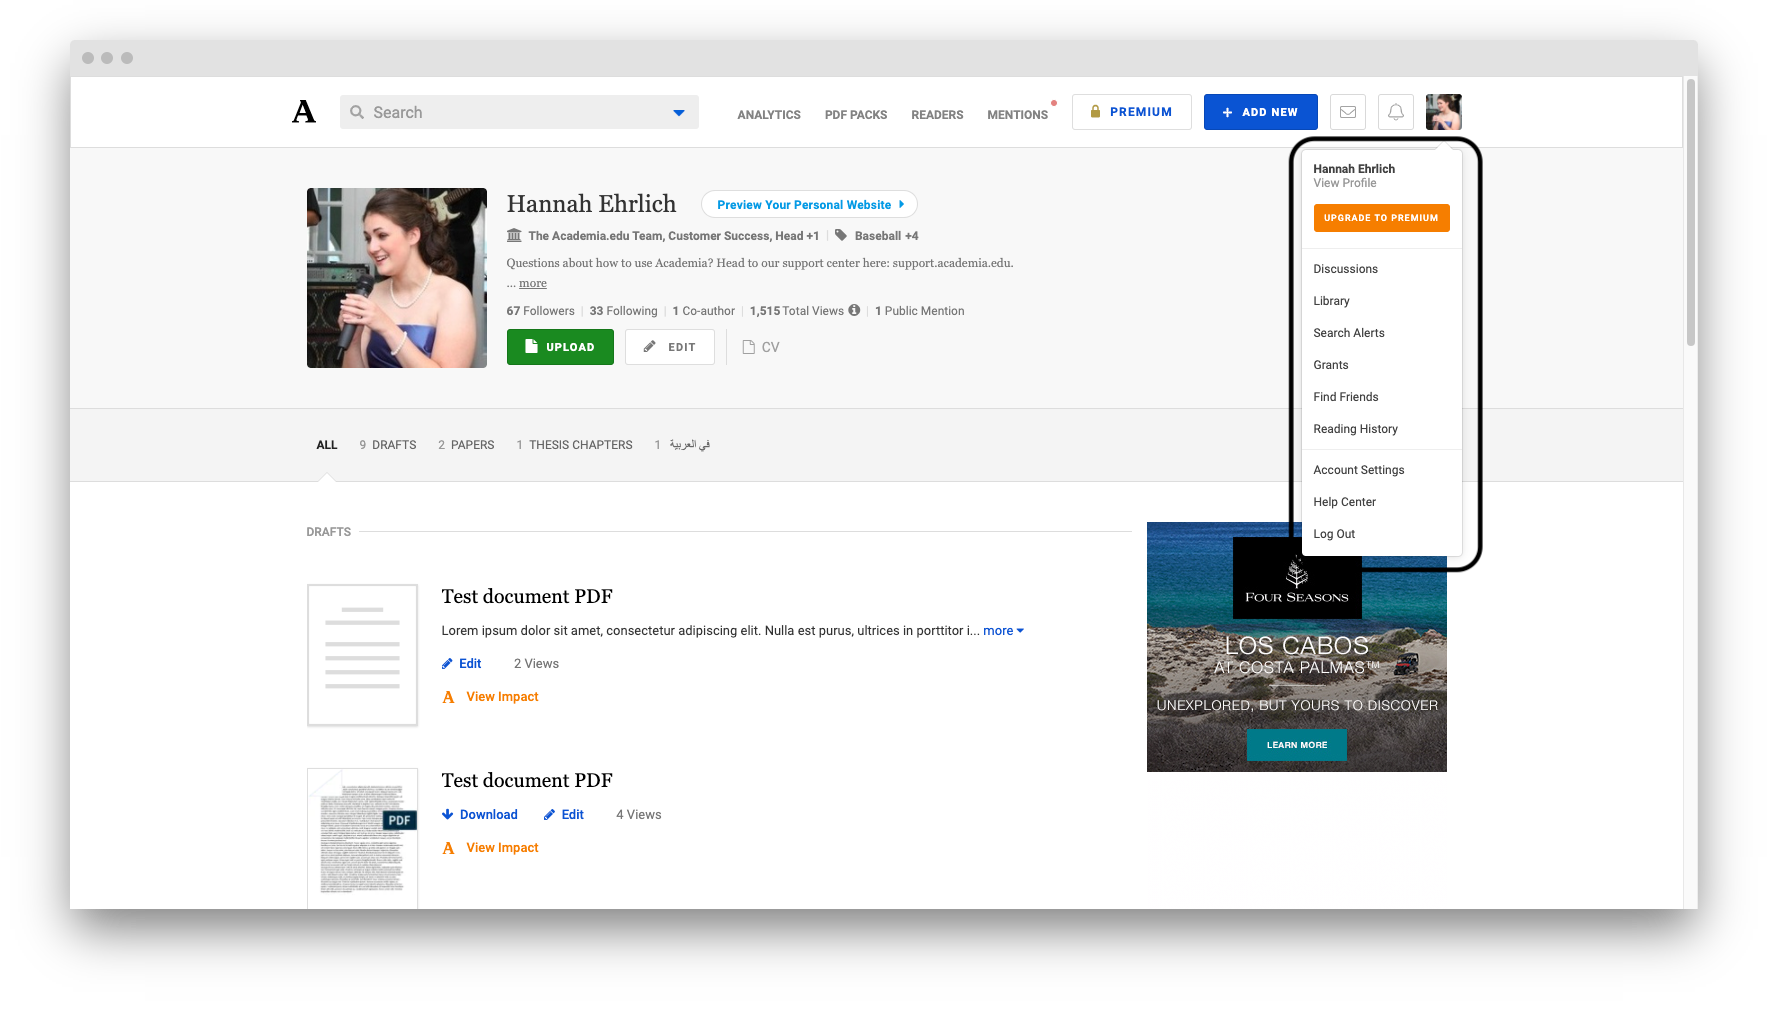Open the notifications bell icon
Viewport: 1768px width, 1009px height.
[x=1395, y=112]
